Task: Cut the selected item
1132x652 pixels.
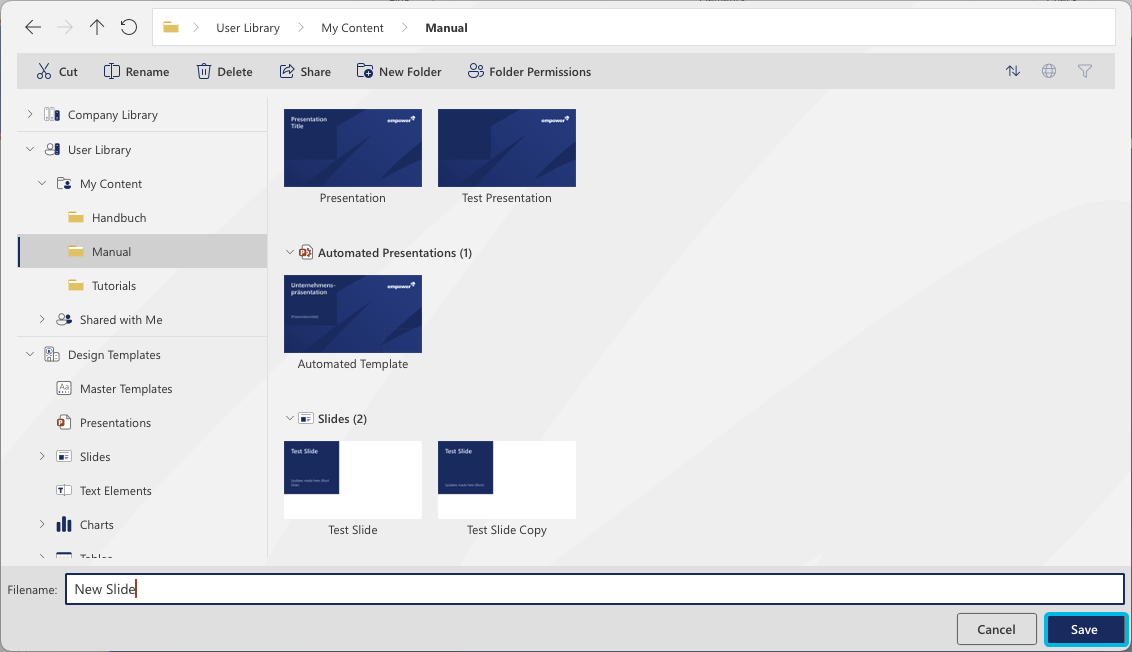Action: coord(57,71)
